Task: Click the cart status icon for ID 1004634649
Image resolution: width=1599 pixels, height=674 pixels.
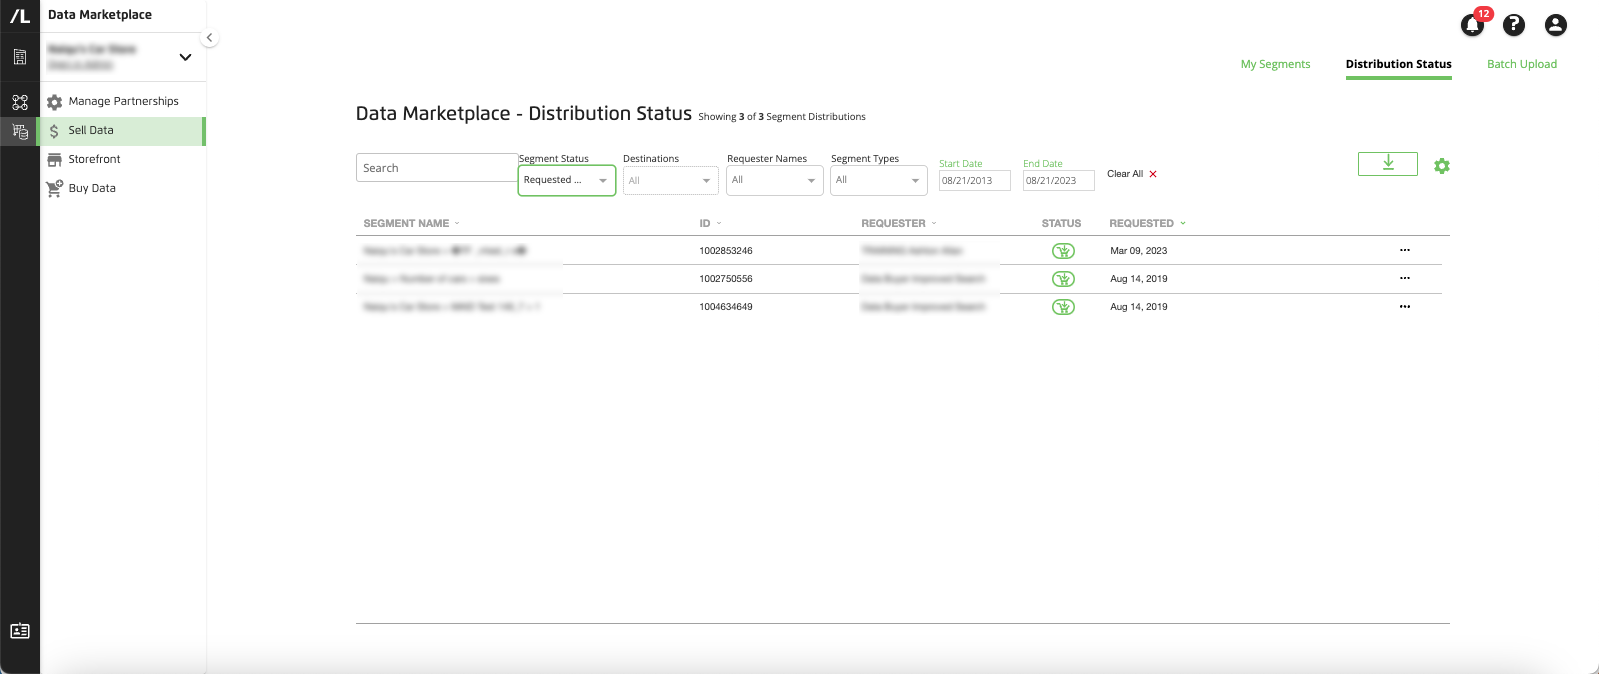Action: pos(1063,307)
